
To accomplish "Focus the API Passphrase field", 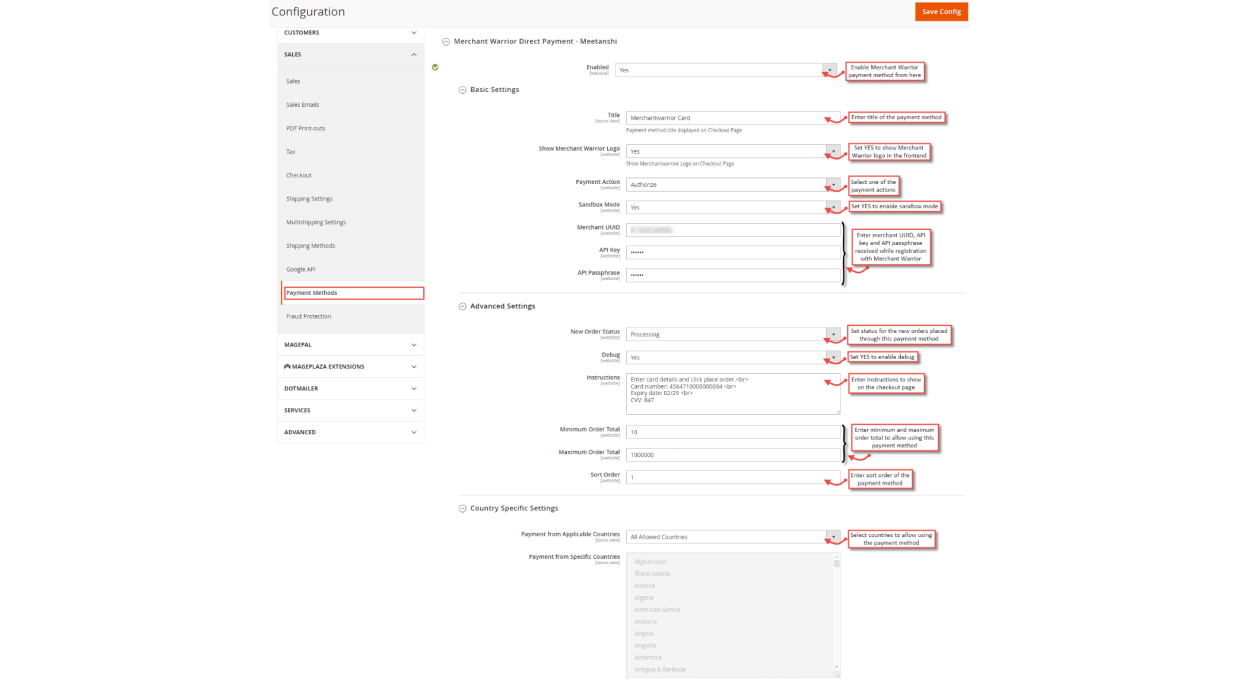I will [733, 275].
